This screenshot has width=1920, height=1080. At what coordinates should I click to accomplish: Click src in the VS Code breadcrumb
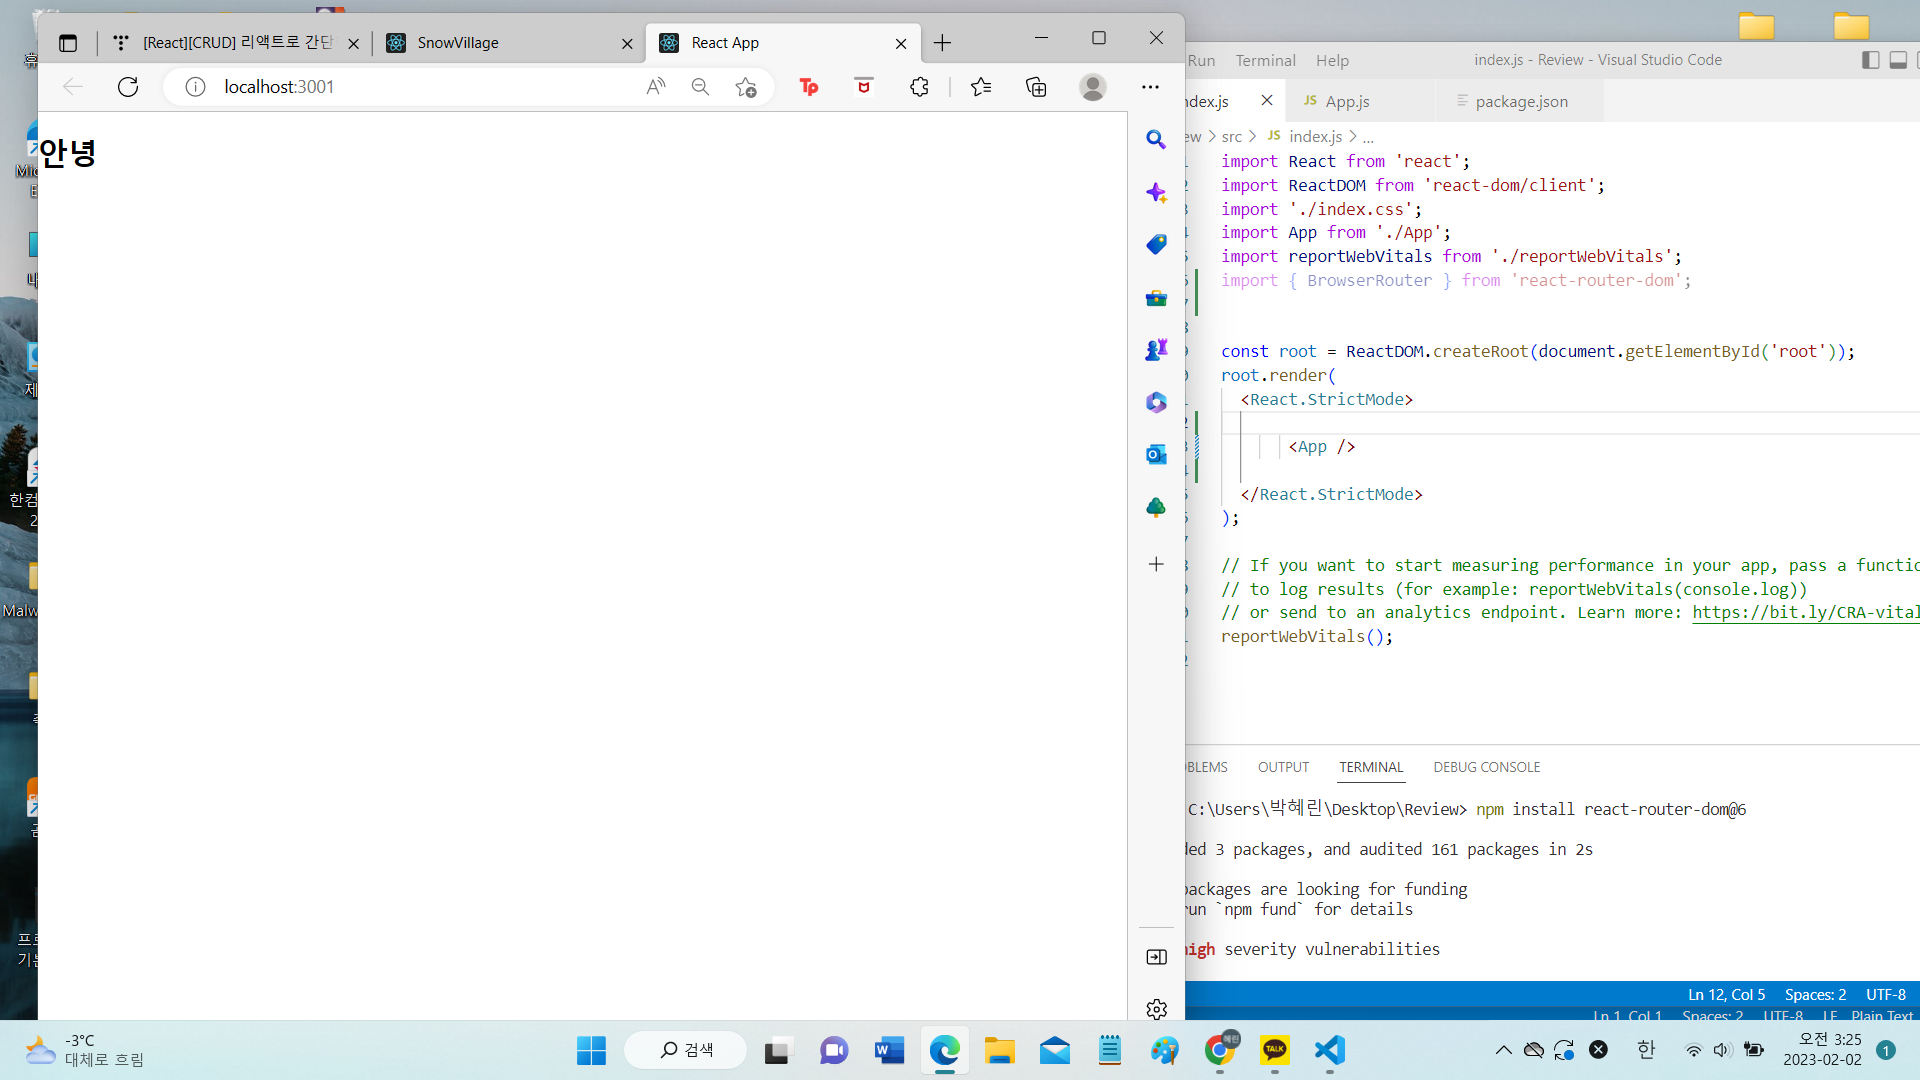(x=1232, y=137)
